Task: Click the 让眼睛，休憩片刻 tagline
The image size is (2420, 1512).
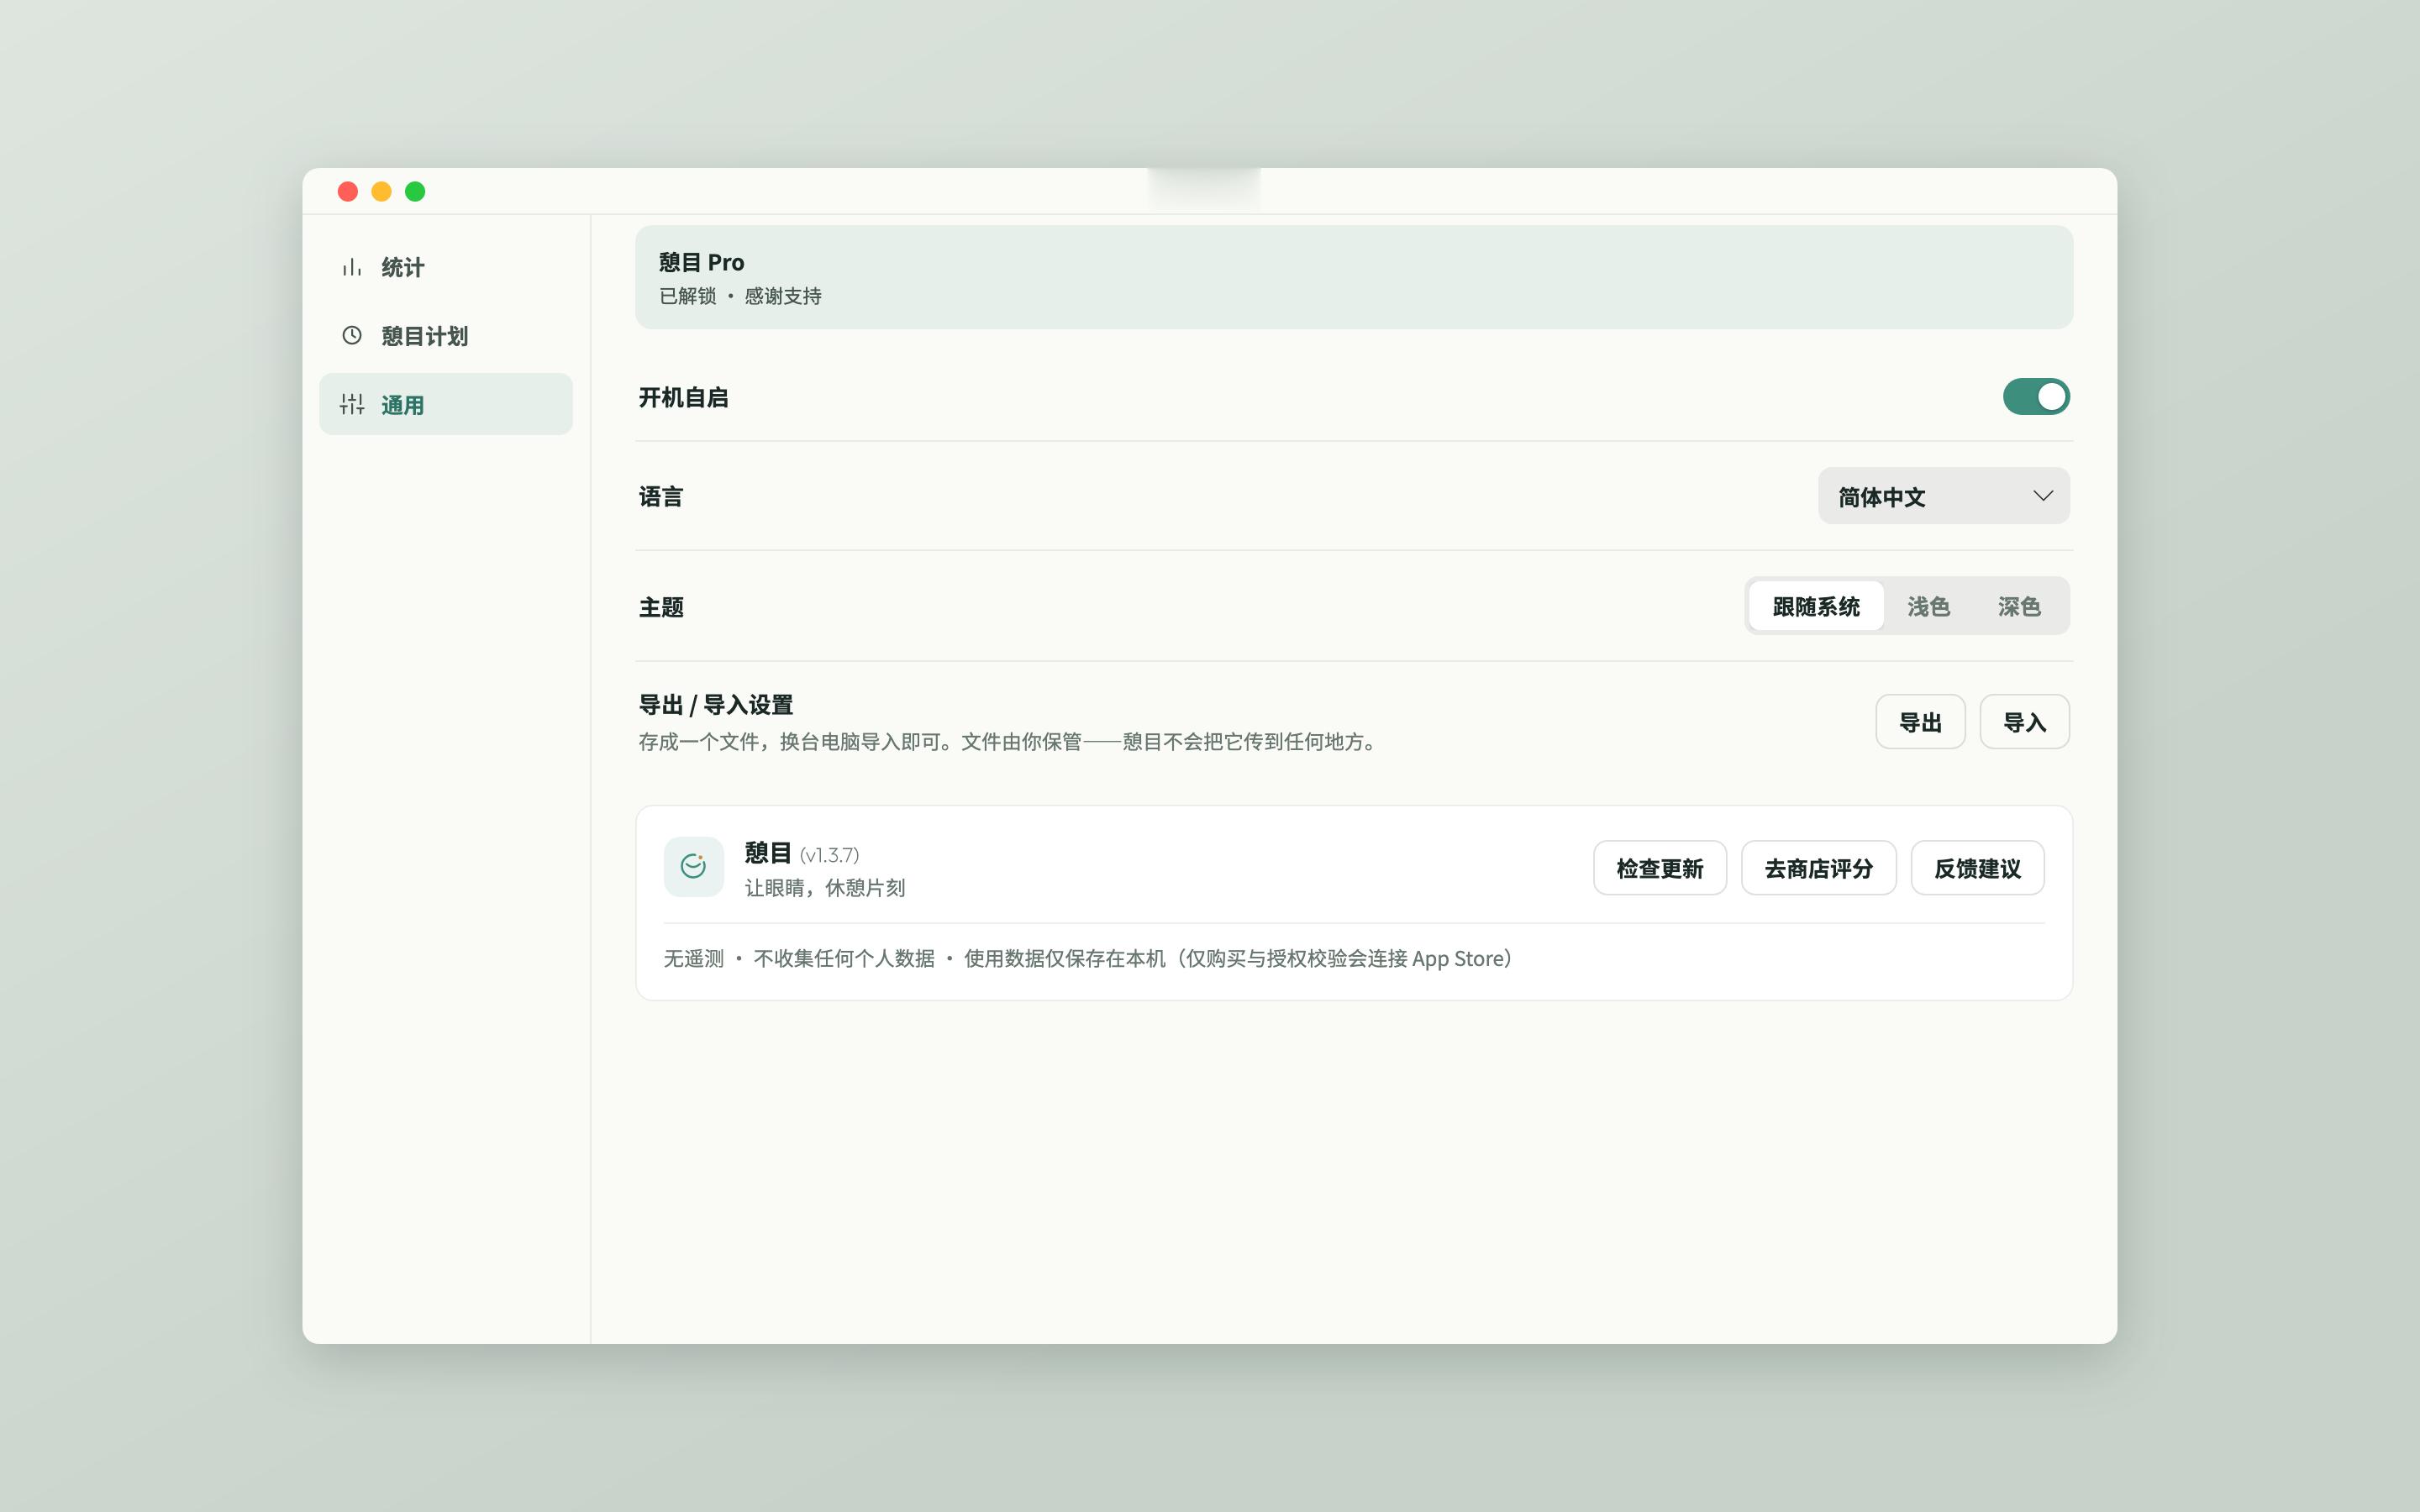Action: coord(825,888)
